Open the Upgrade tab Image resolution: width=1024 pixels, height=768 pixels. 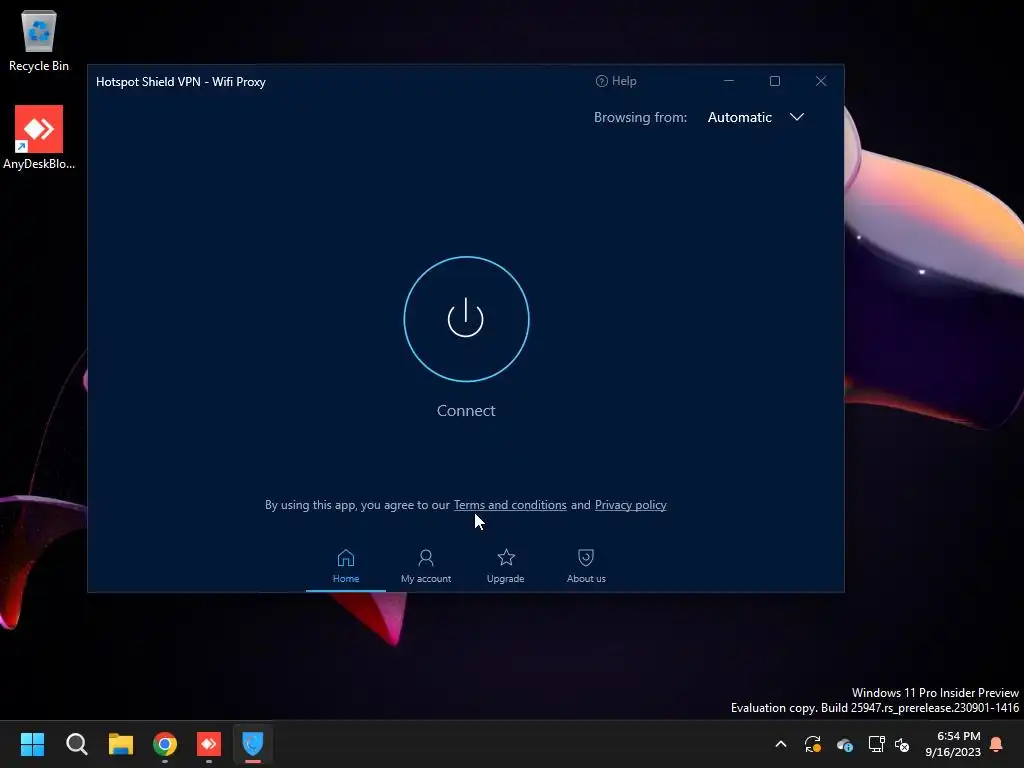click(x=505, y=566)
